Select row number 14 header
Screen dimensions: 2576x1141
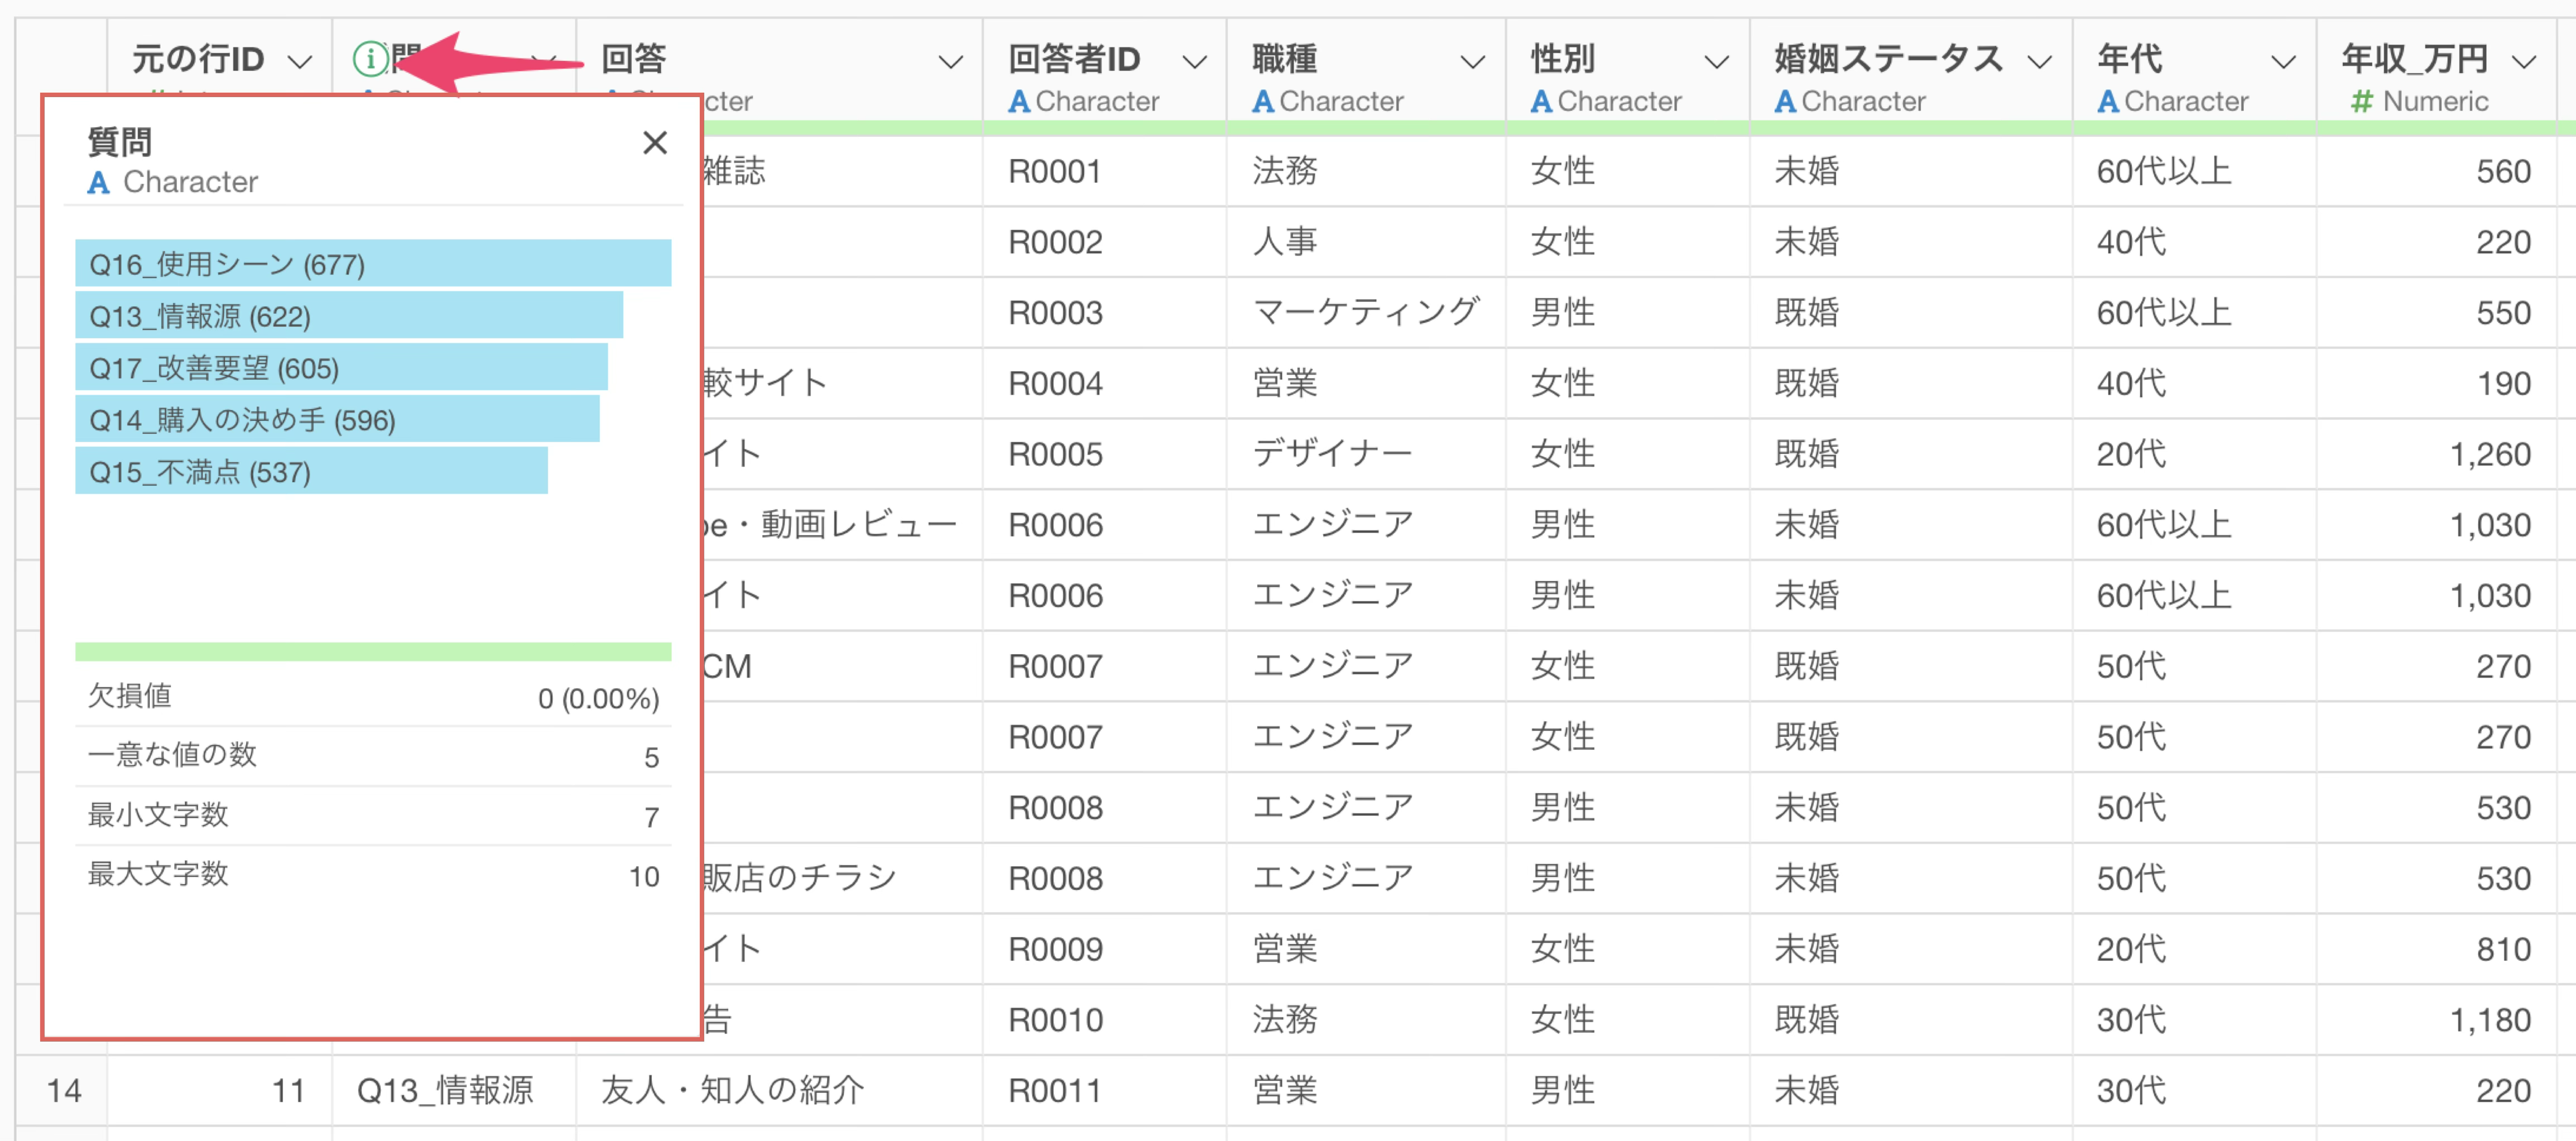coord(63,1089)
